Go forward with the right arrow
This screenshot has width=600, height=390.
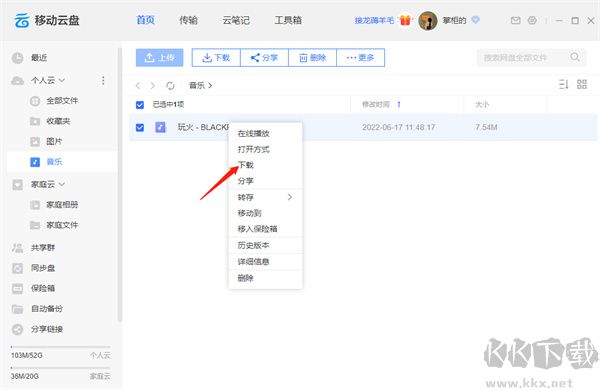tap(153, 85)
